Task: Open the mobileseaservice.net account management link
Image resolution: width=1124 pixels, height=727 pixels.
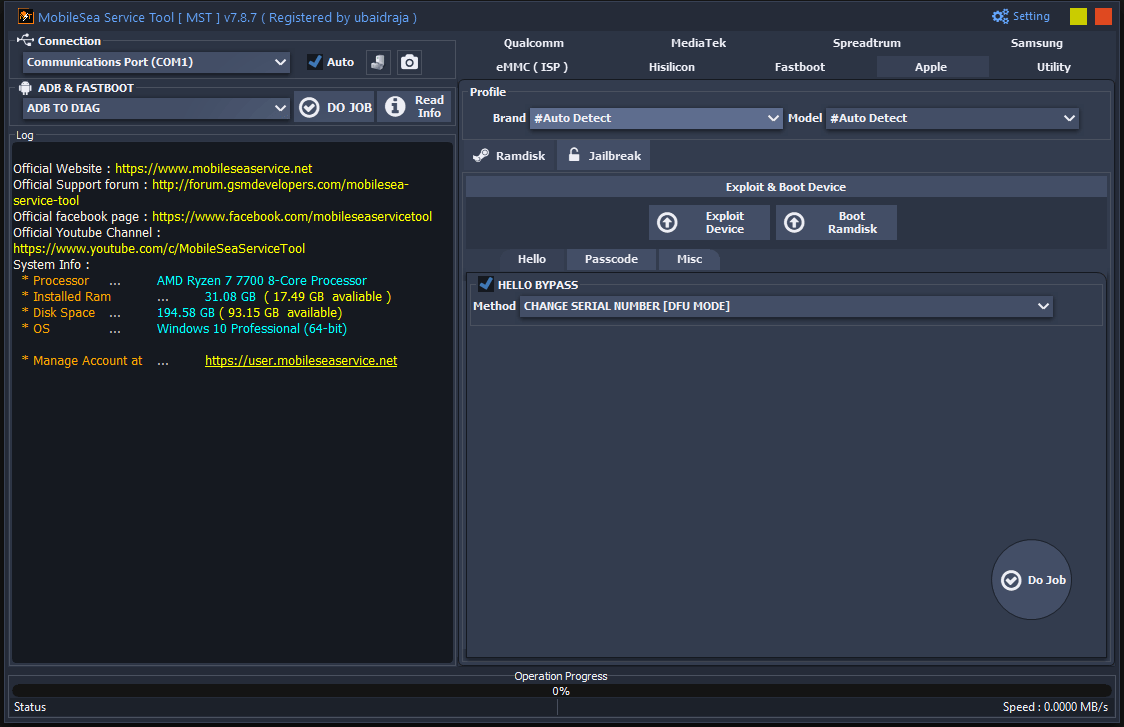Action: coord(301,360)
